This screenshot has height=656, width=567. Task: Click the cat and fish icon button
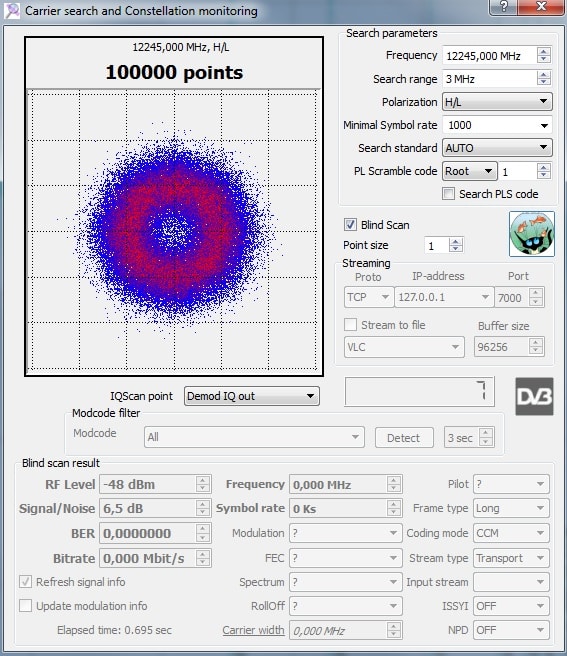pyautogui.click(x=532, y=234)
